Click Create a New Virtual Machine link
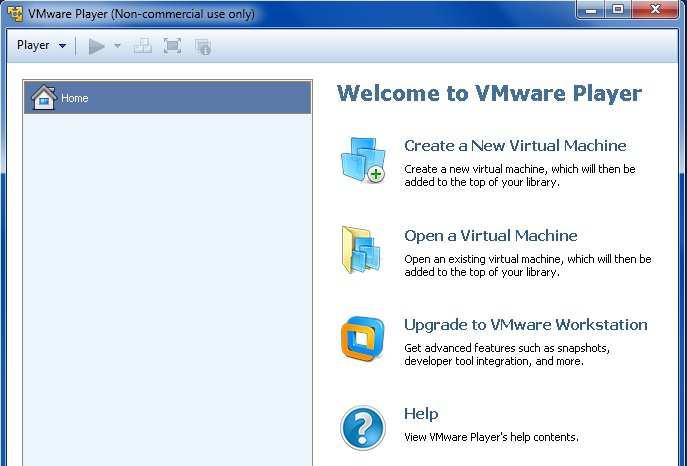 coord(515,145)
